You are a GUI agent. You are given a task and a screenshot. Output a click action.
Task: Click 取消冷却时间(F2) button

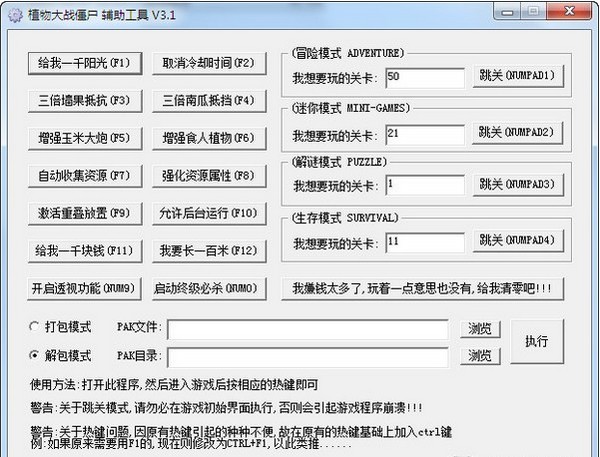tap(209, 63)
